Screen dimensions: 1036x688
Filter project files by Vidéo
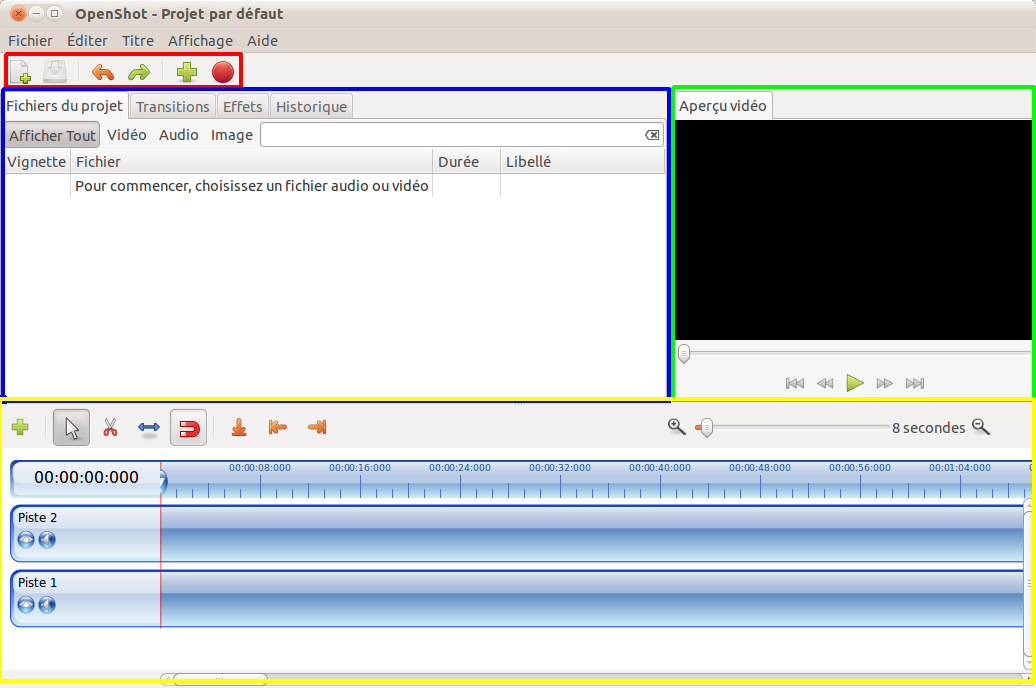127,135
